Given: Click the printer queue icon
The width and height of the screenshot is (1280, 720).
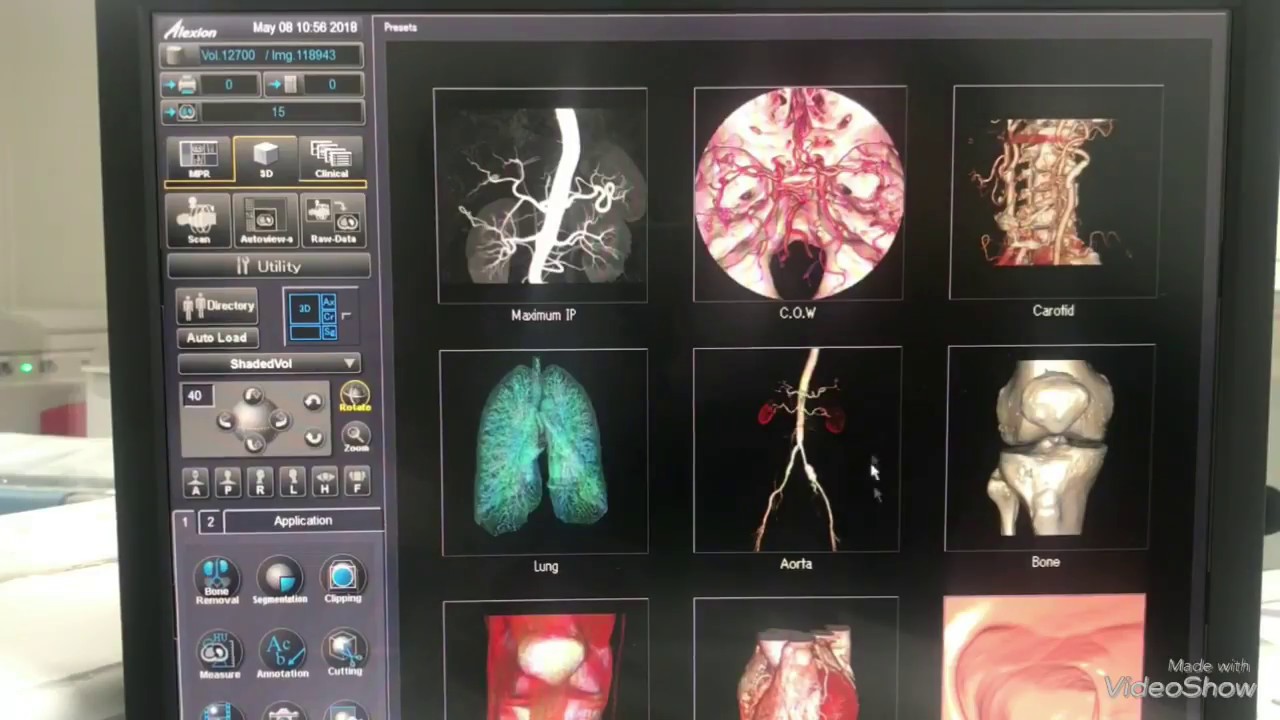Looking at the screenshot, I should point(187,86).
